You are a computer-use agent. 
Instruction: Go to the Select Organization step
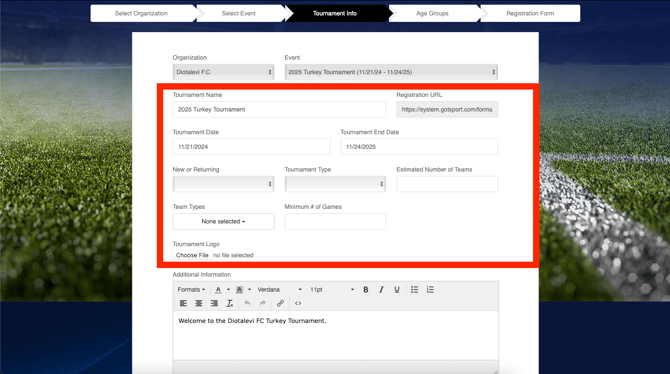tap(141, 13)
